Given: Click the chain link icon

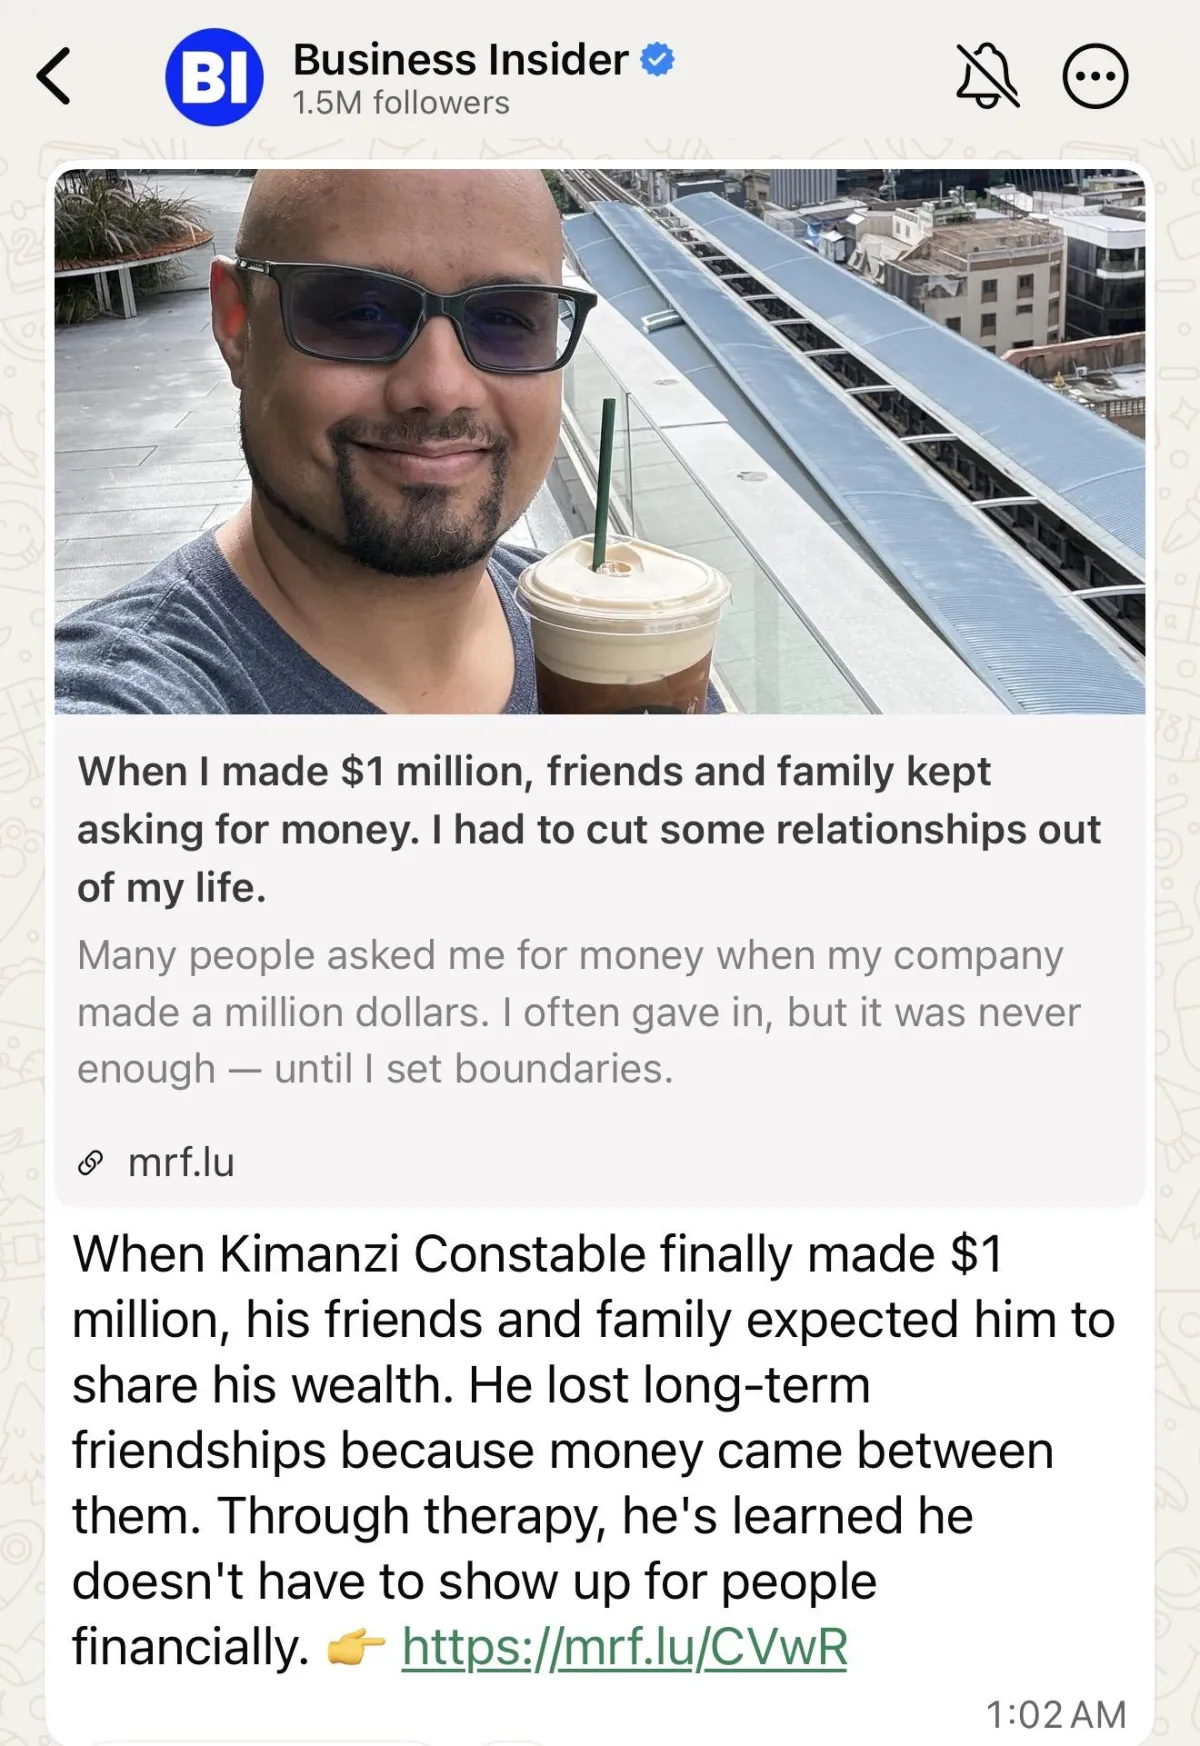Looking at the screenshot, I should (x=91, y=1163).
